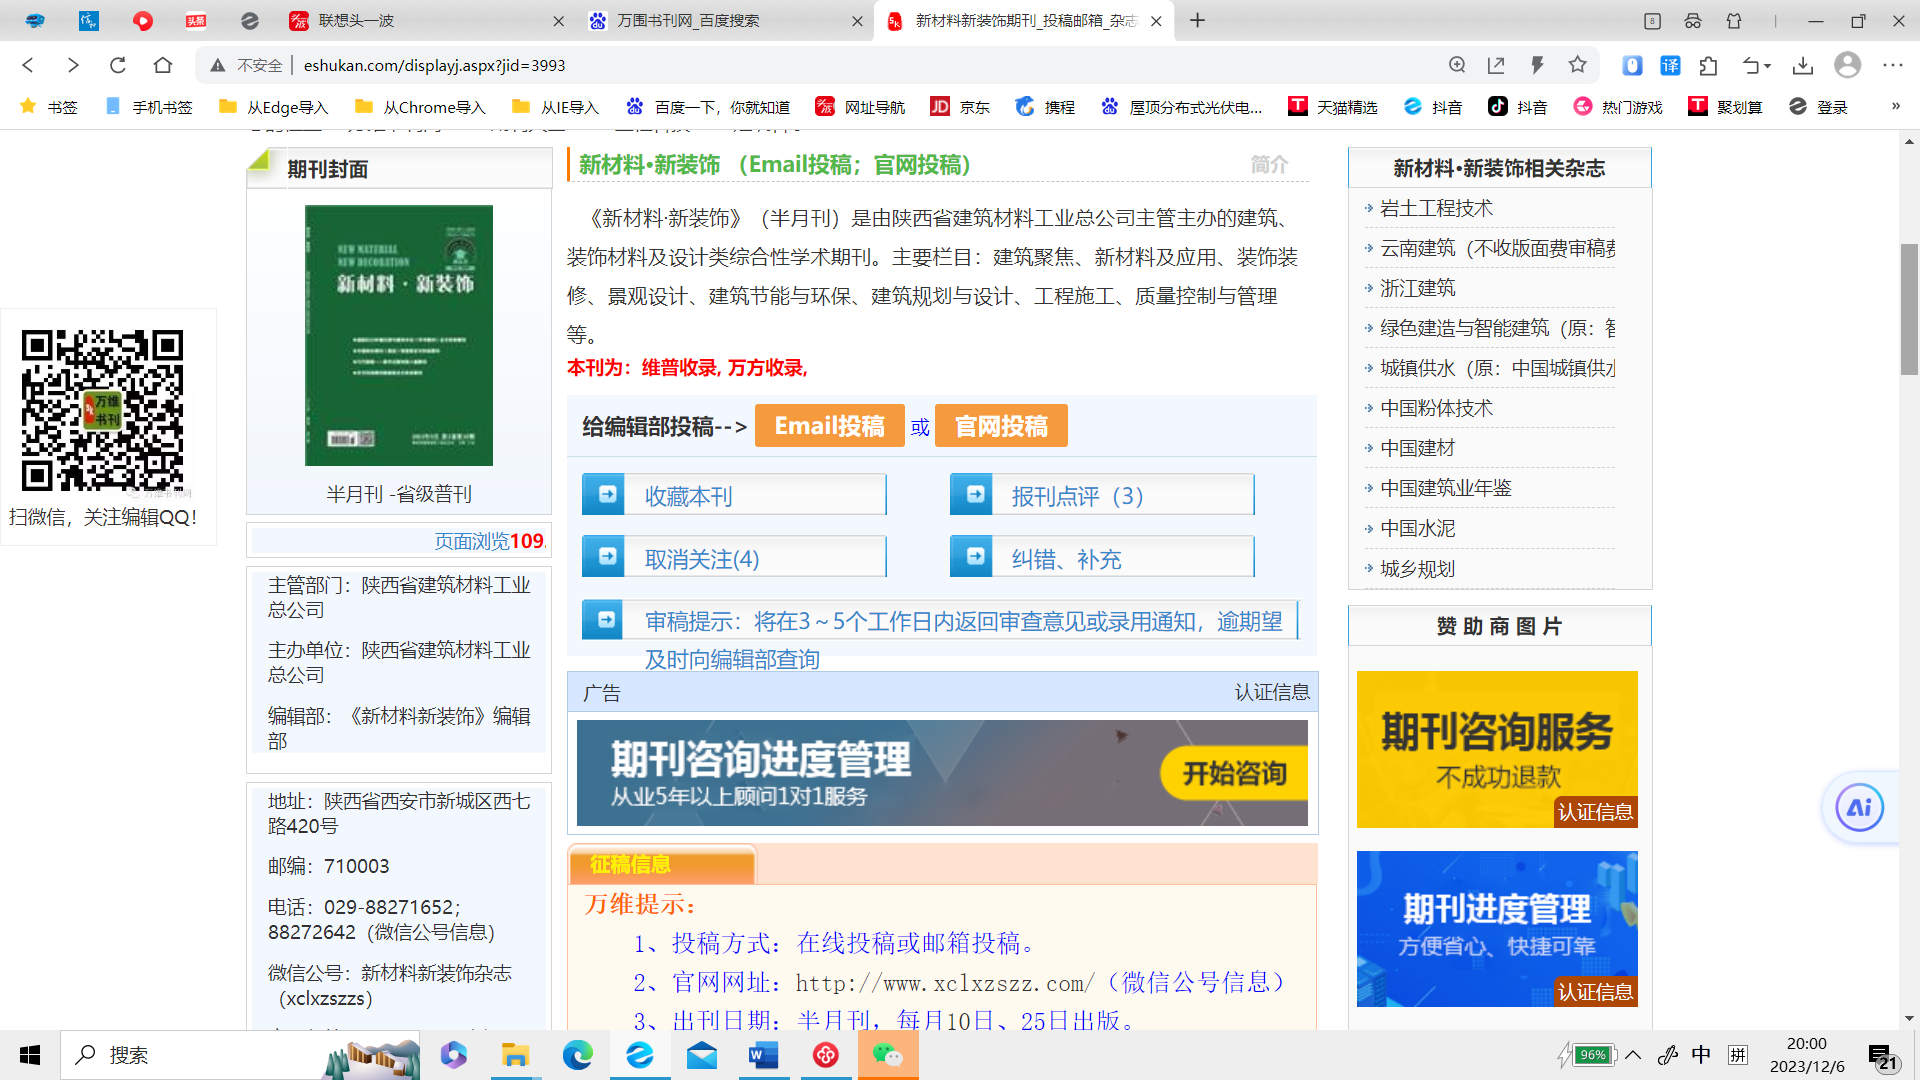Open the 中国粉体技术 related journal
This screenshot has height=1080, width=1920.
1436,408
